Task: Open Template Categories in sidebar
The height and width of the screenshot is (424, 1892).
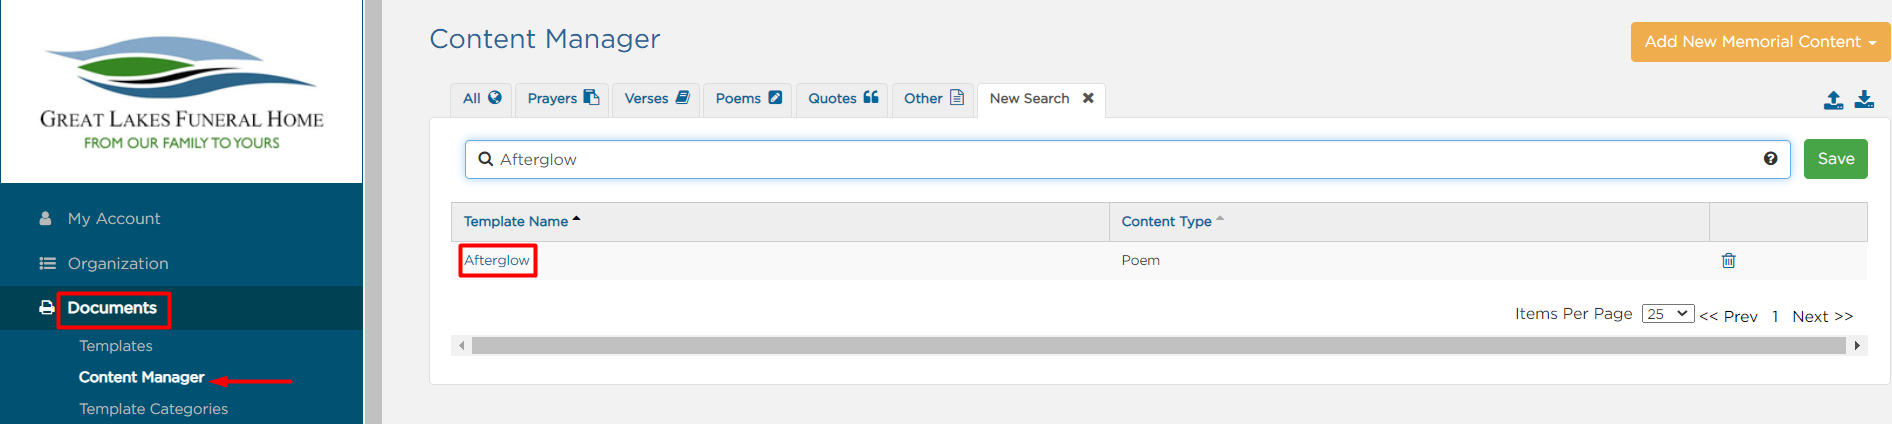Action: [x=153, y=409]
